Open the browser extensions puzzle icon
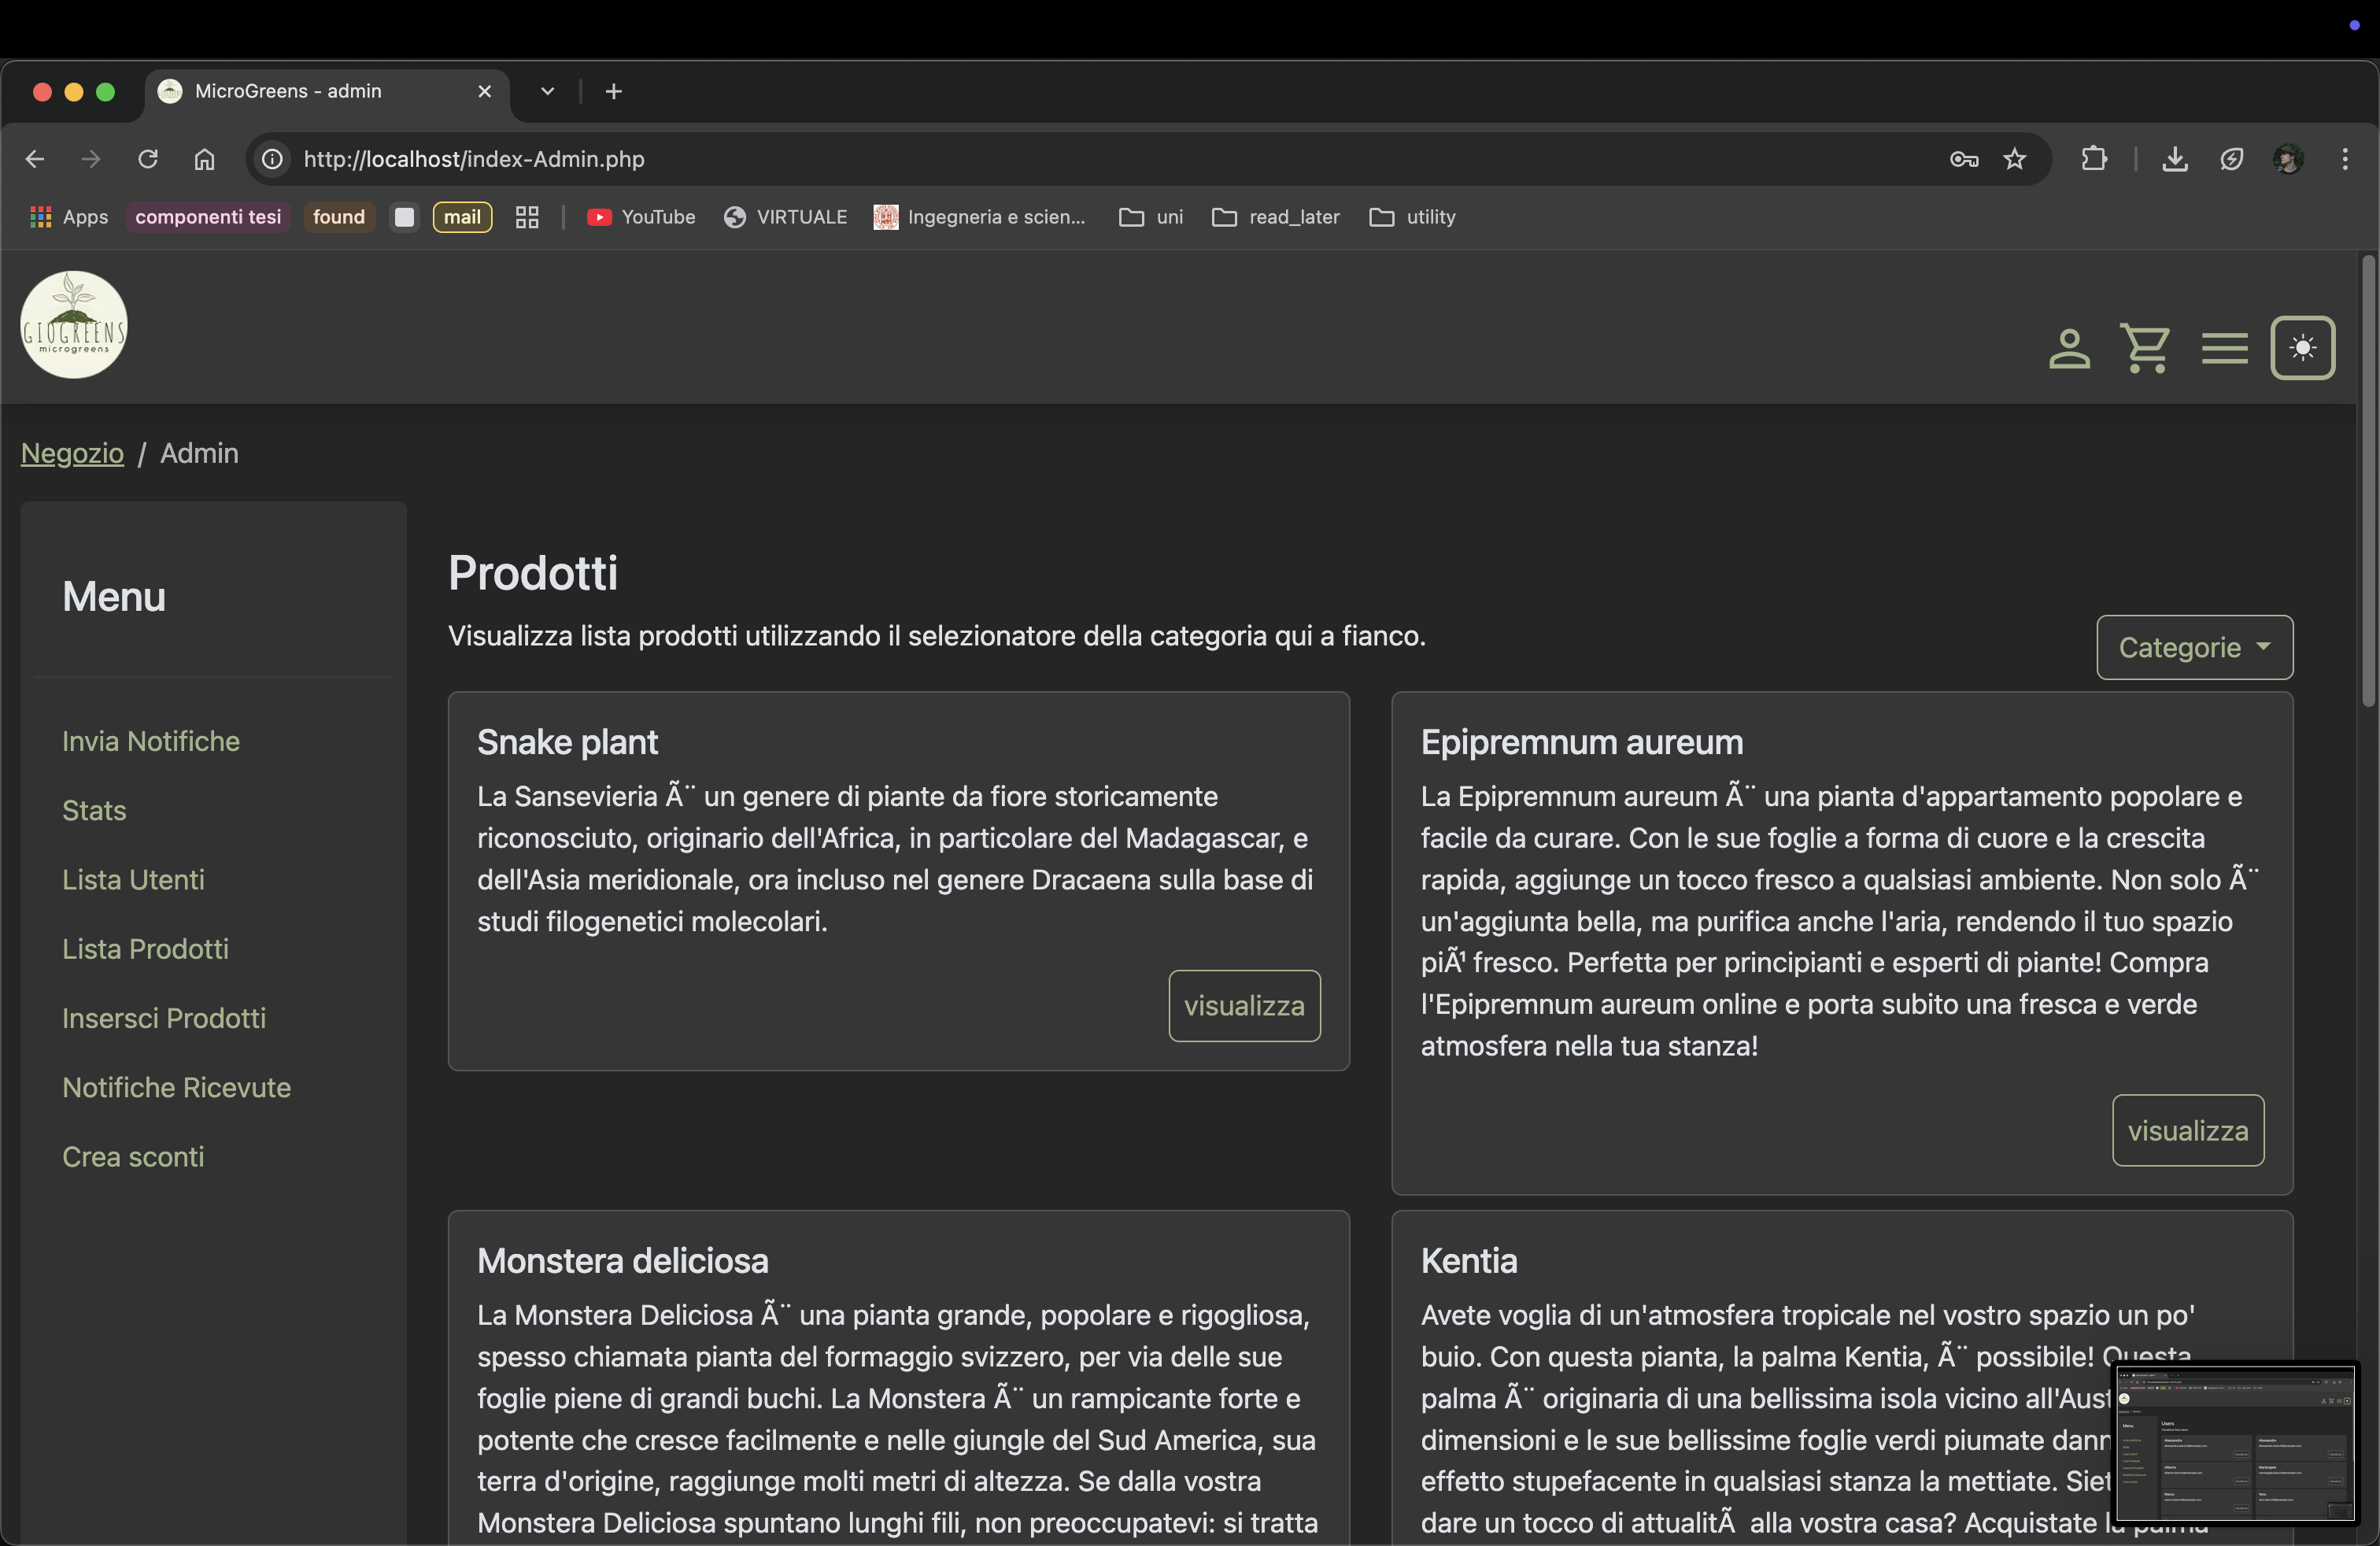Screen dimensions: 2380x1546 coord(2094,159)
